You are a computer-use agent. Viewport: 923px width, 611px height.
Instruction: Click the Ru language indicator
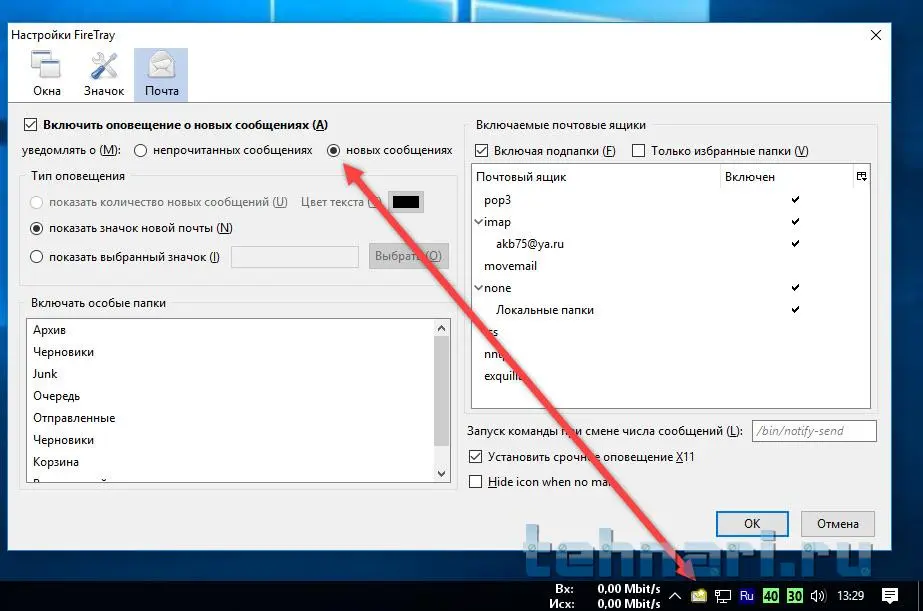[746, 596]
